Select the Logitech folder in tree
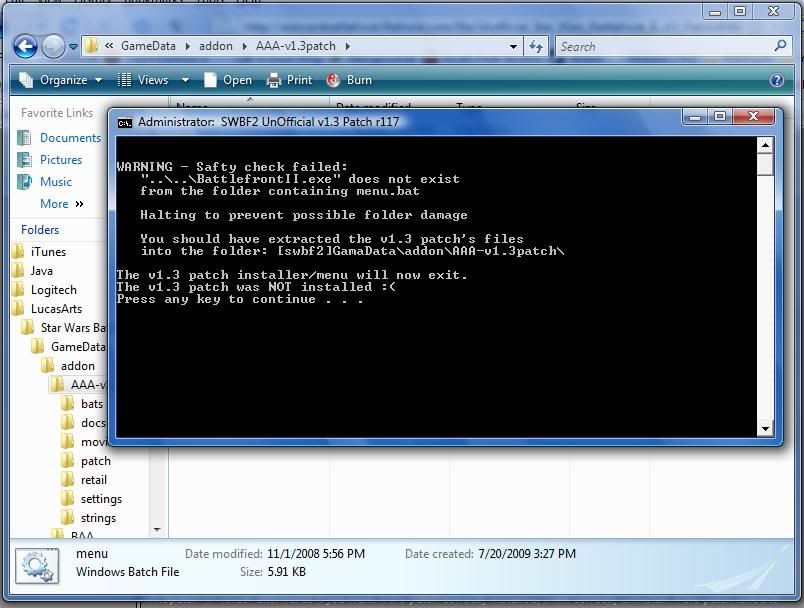 coord(53,290)
